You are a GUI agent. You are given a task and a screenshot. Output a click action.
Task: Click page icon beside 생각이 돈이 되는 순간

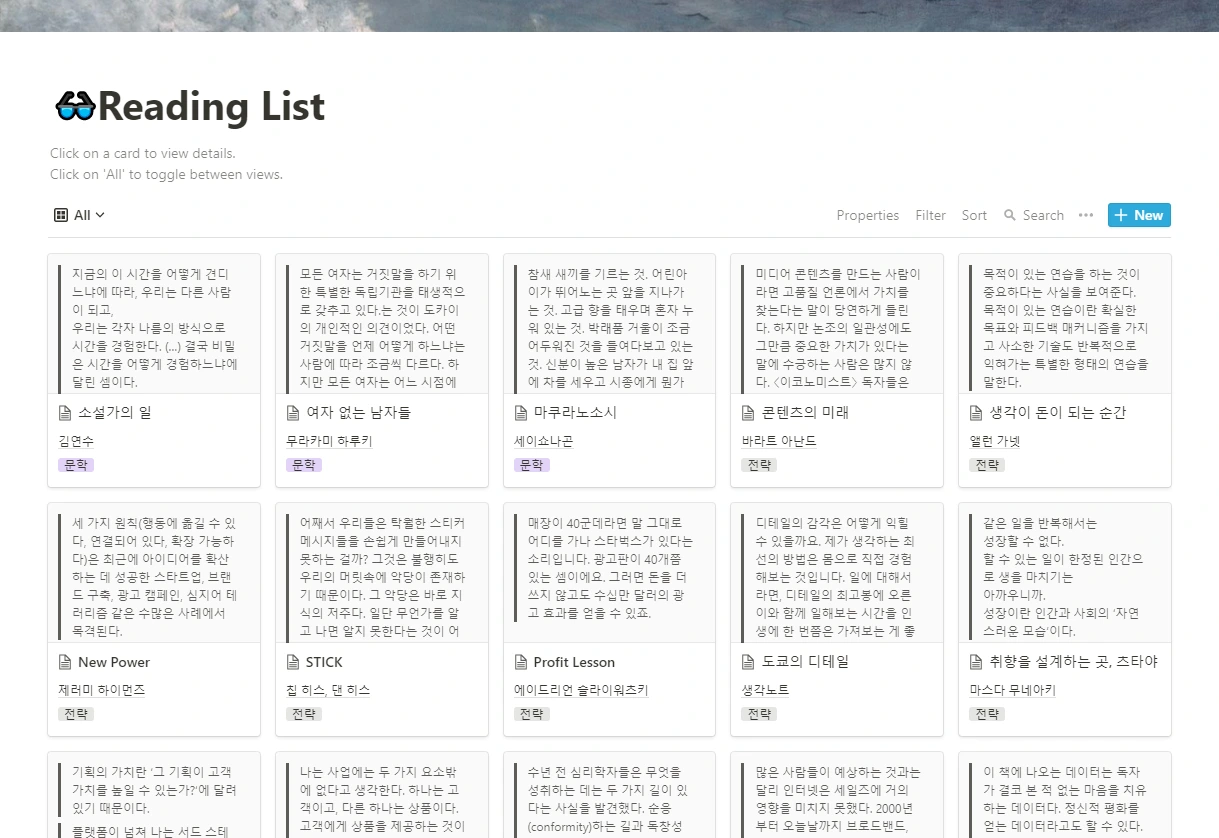[978, 413]
